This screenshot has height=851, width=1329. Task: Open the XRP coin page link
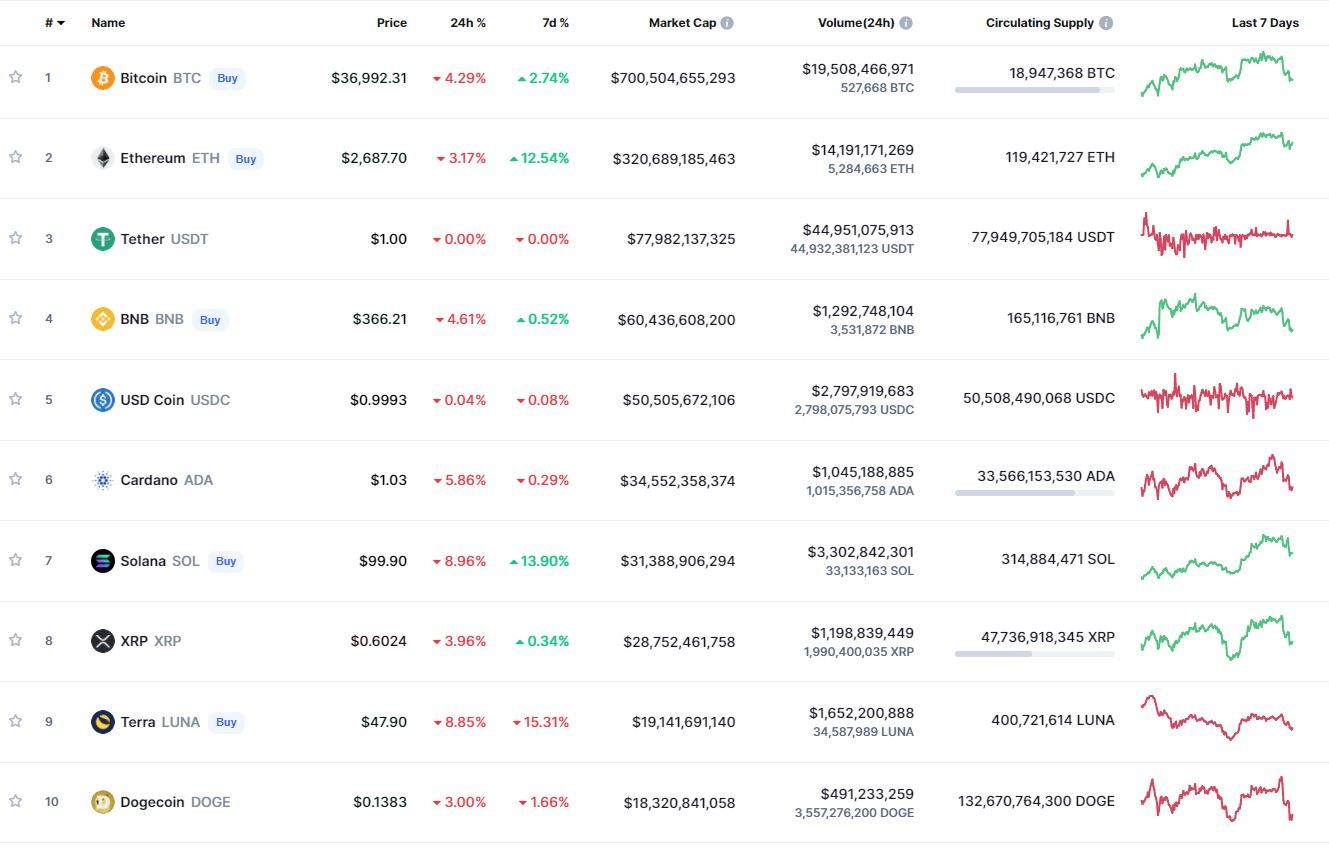pos(134,641)
